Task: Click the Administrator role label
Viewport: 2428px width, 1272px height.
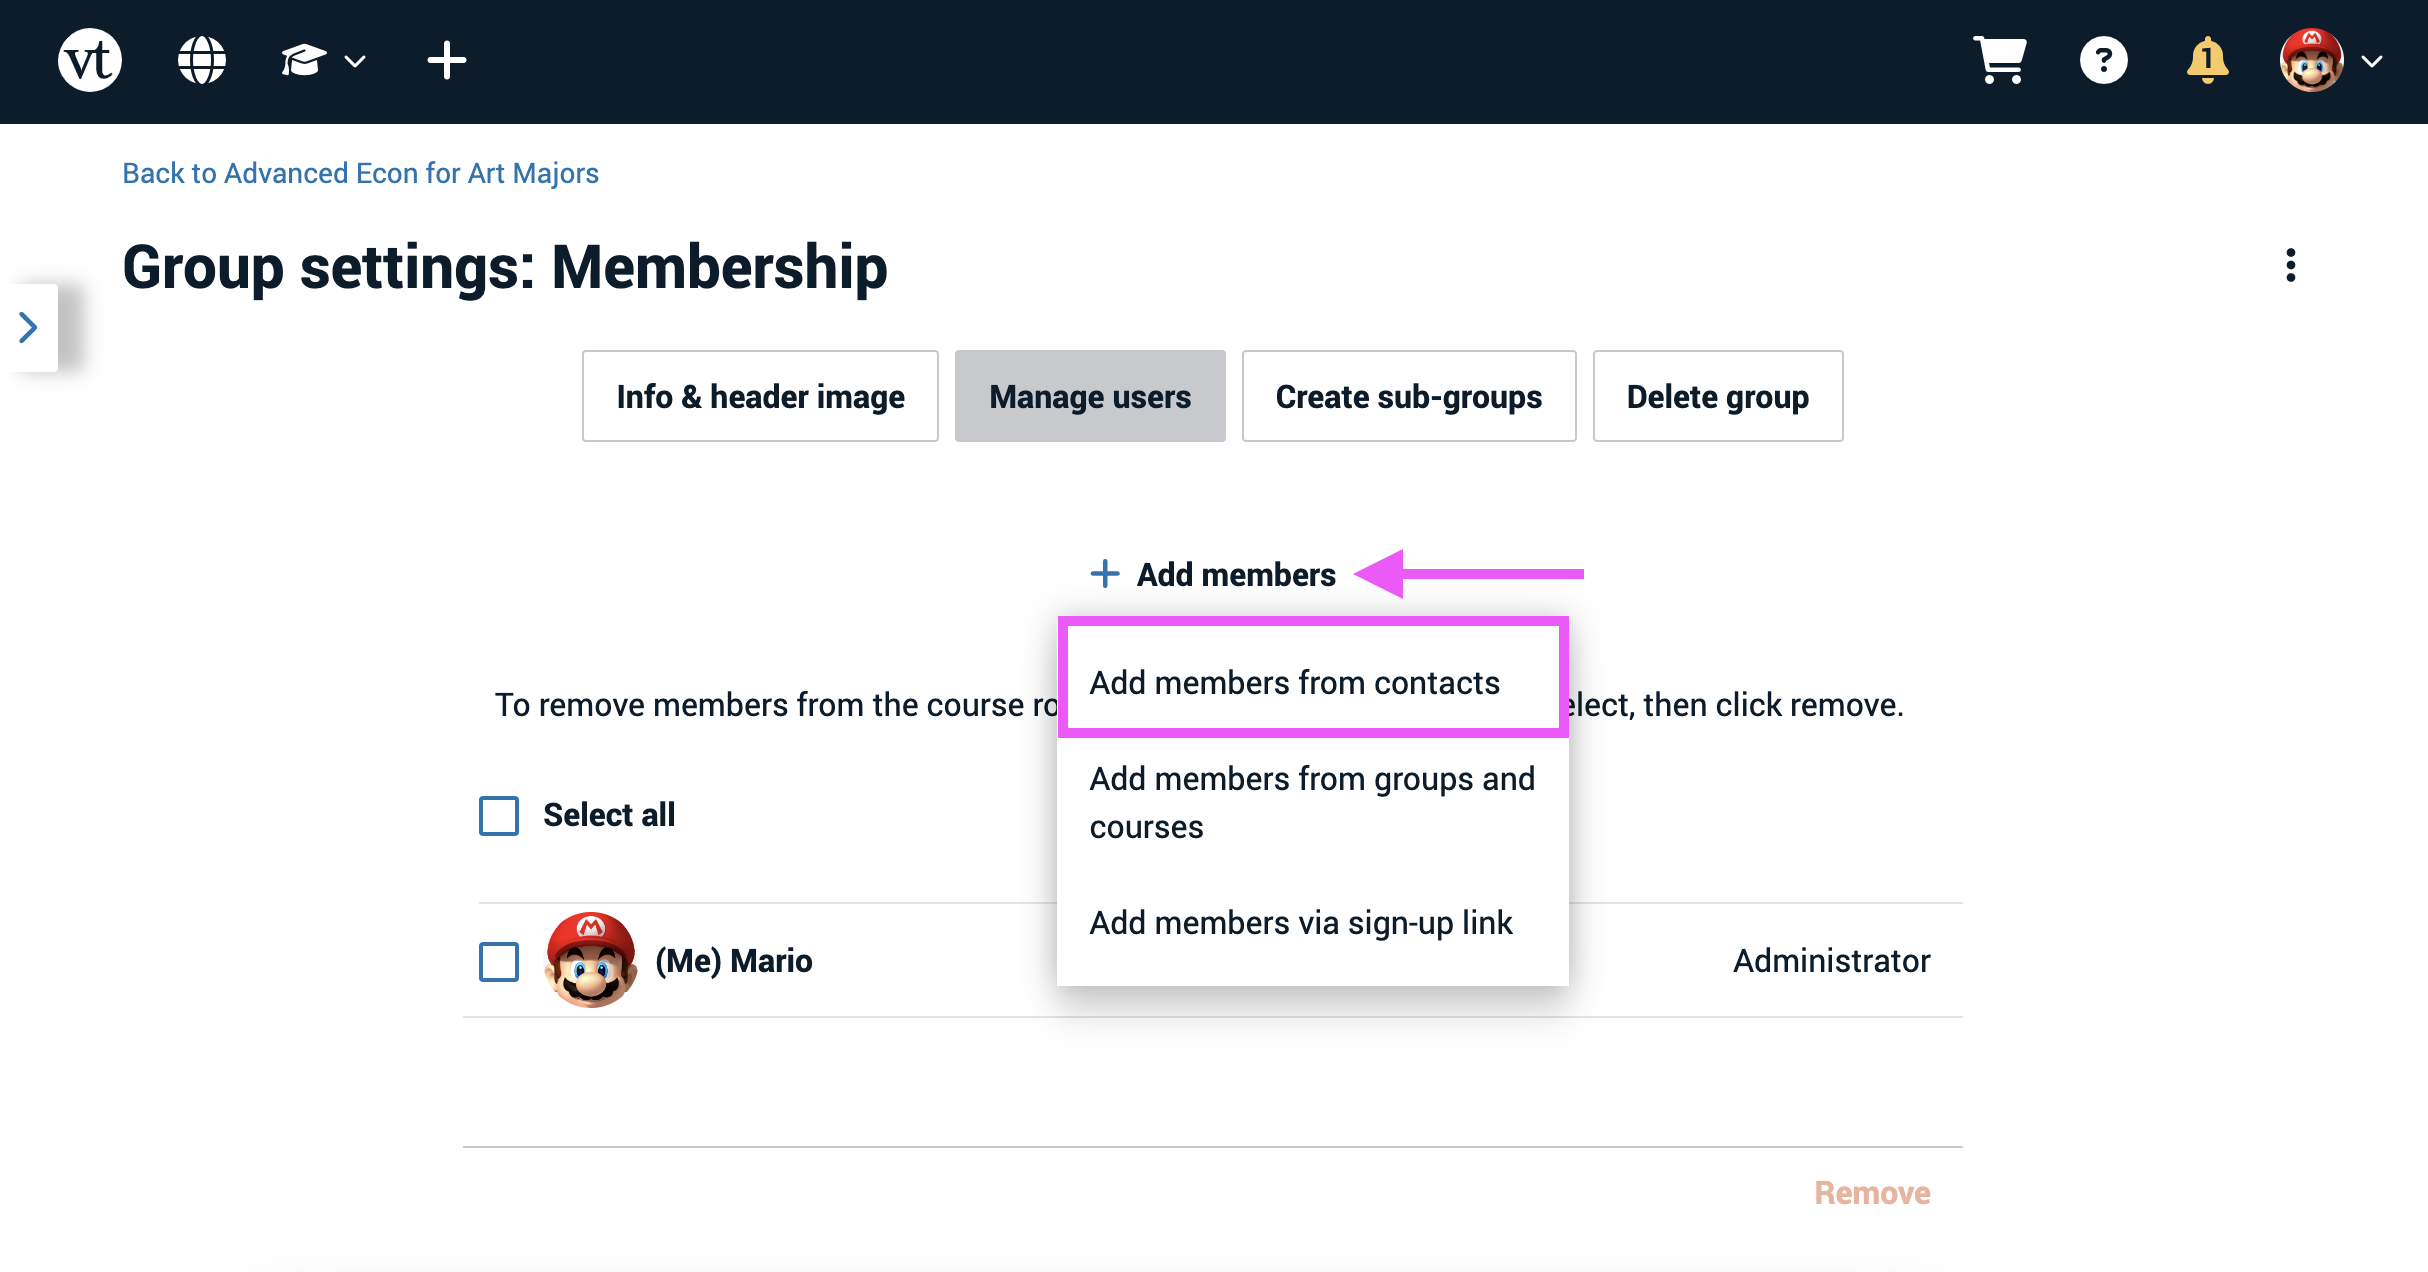Action: [x=1831, y=961]
